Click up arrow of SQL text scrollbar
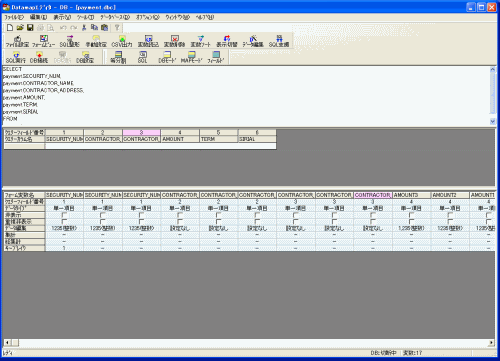 point(493,69)
